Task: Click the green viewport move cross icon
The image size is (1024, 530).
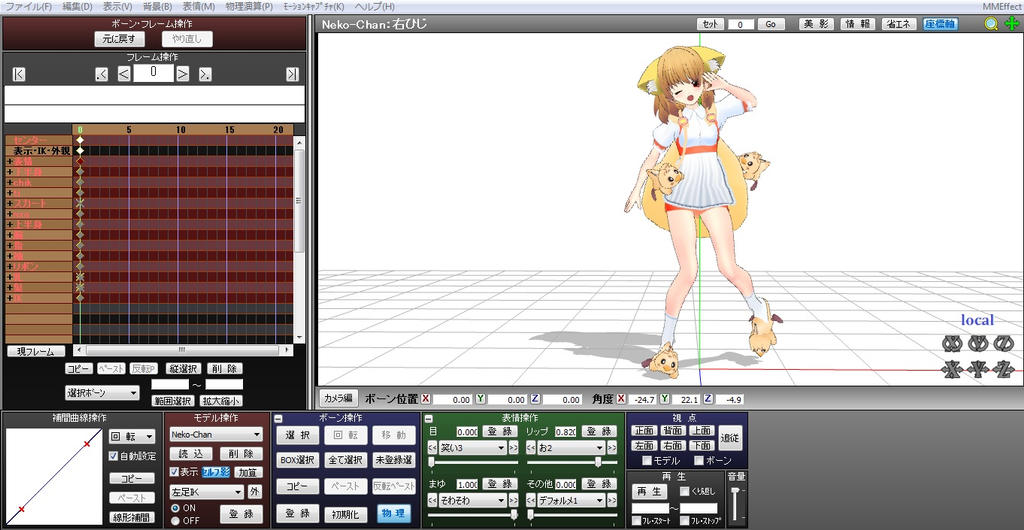Action: click(x=1012, y=24)
